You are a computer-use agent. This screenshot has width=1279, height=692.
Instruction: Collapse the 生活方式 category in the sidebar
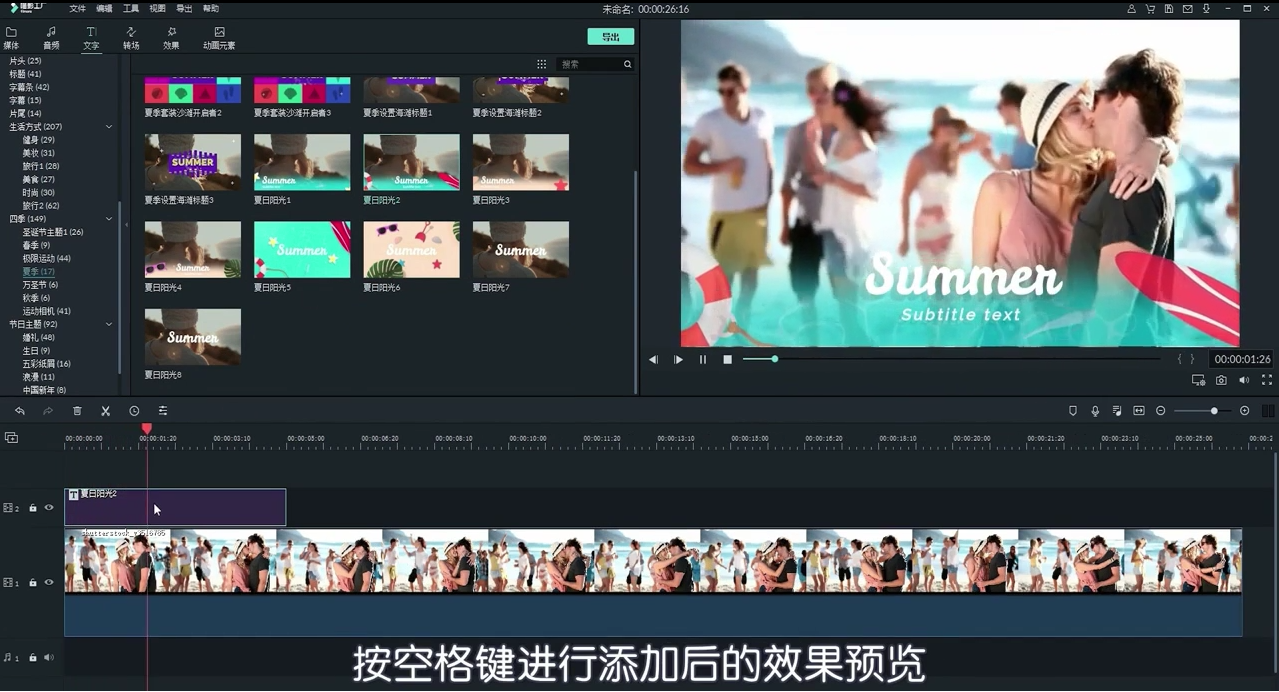(x=109, y=126)
